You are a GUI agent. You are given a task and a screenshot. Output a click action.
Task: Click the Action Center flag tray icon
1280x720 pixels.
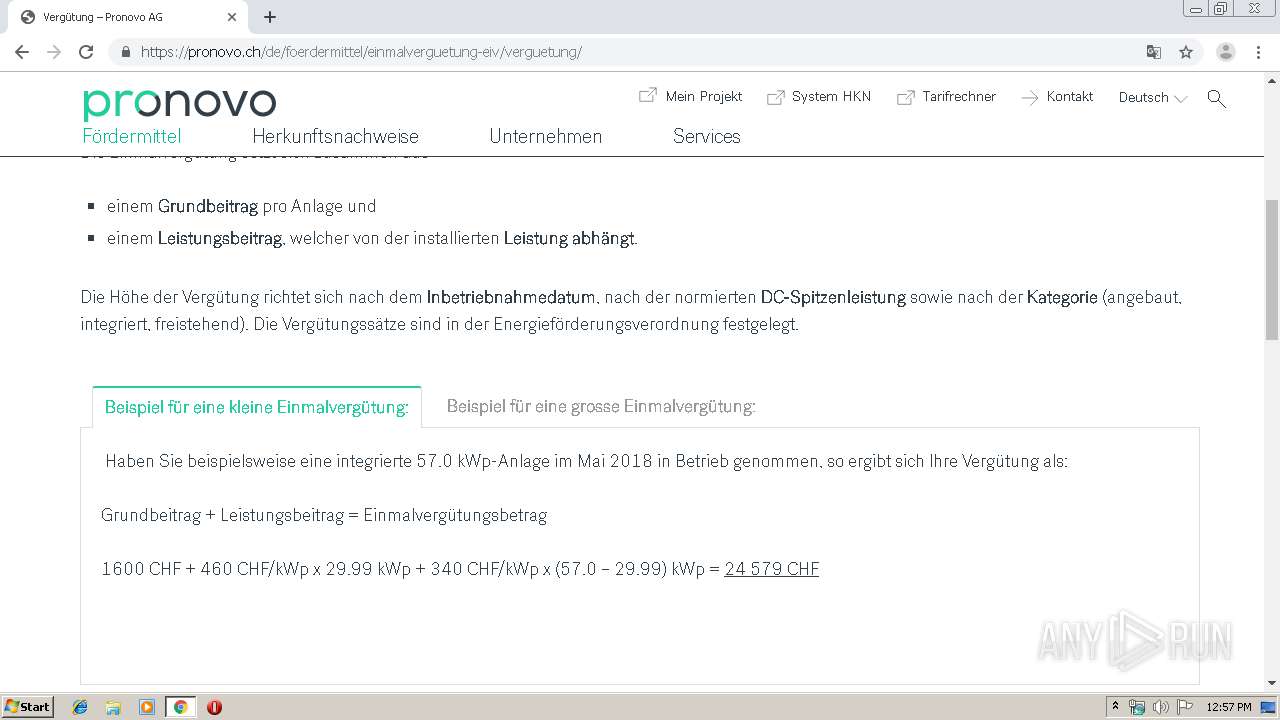(x=1185, y=707)
